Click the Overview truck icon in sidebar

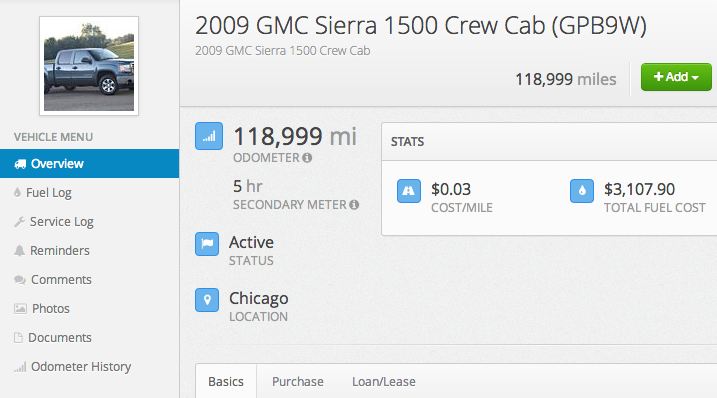click(20, 164)
